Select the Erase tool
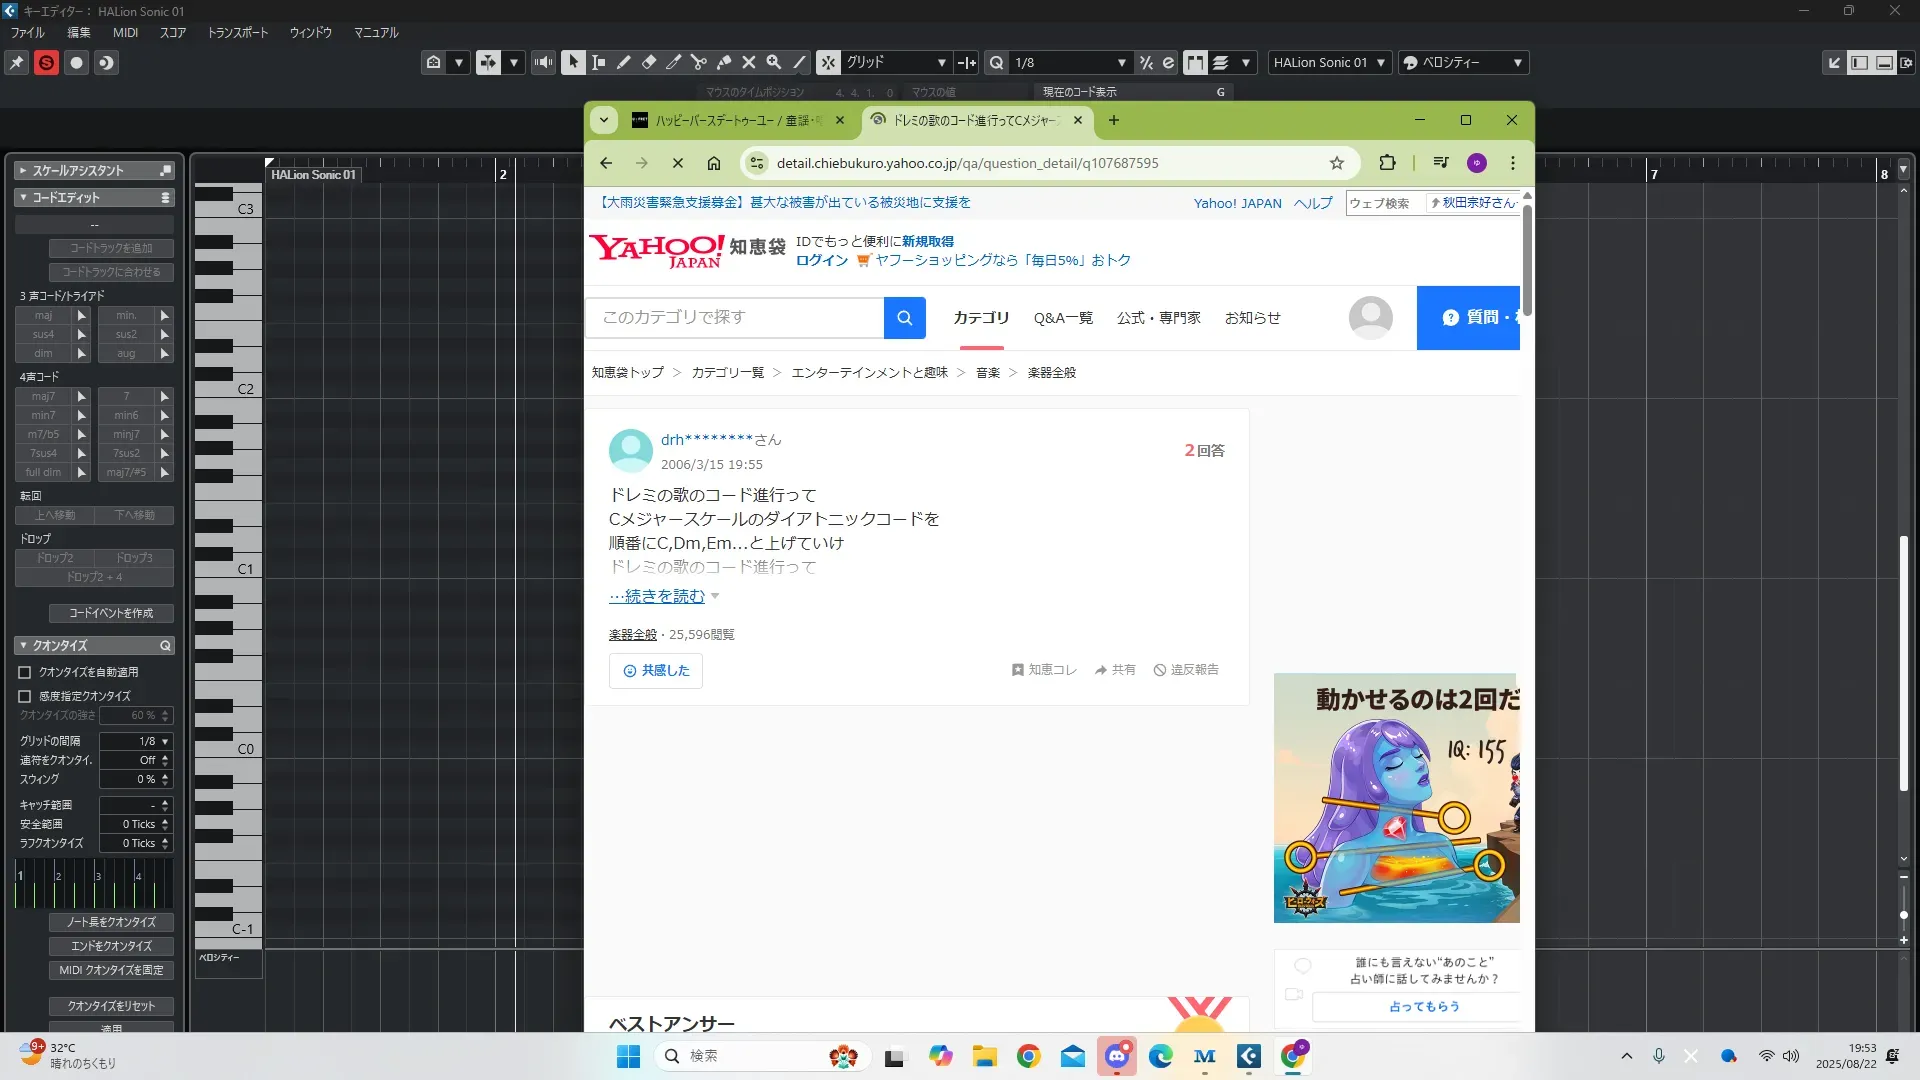 (648, 62)
